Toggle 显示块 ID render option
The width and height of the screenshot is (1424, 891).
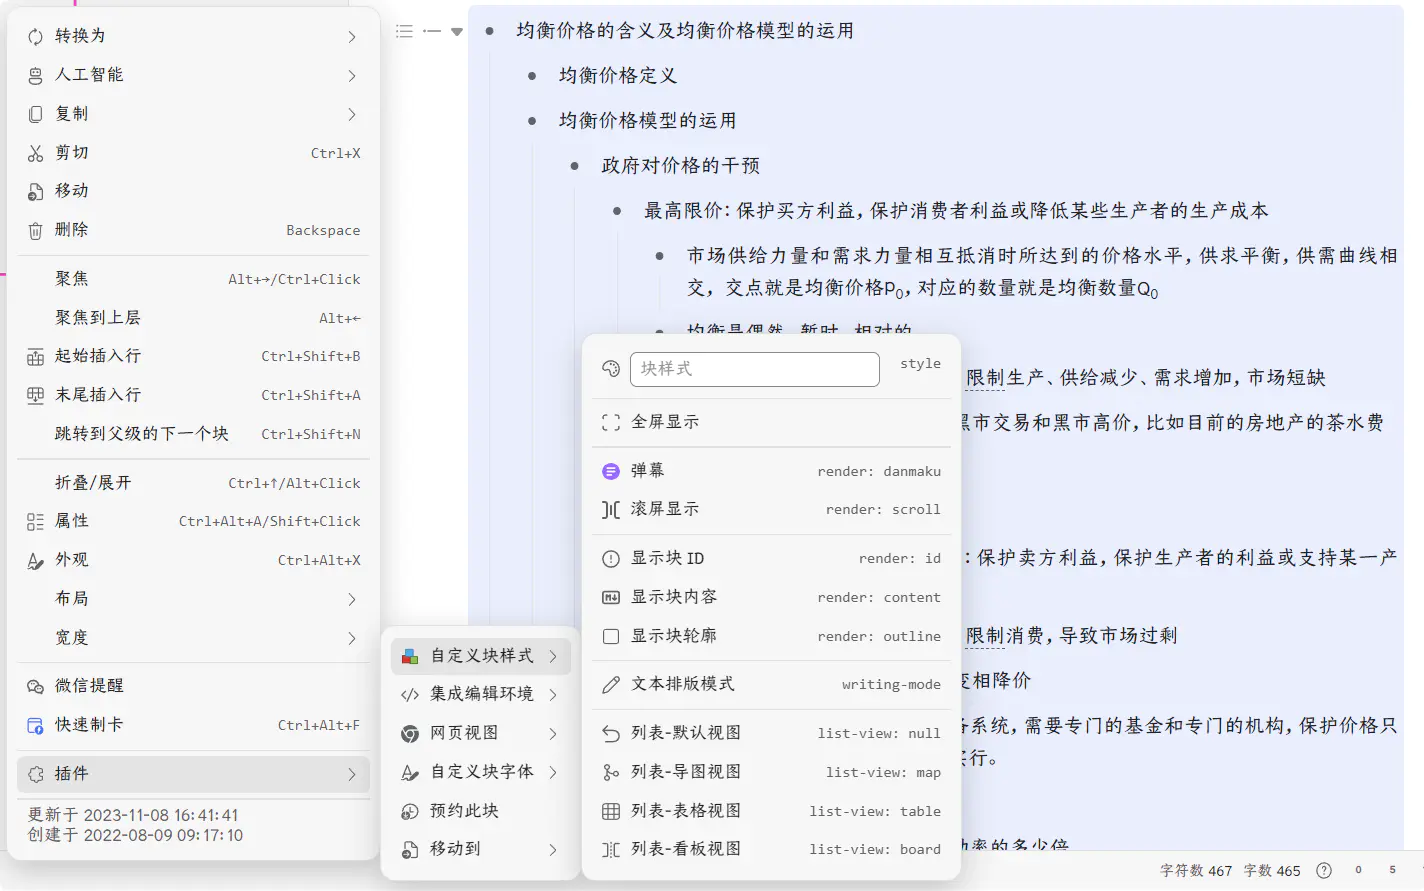[770, 558]
